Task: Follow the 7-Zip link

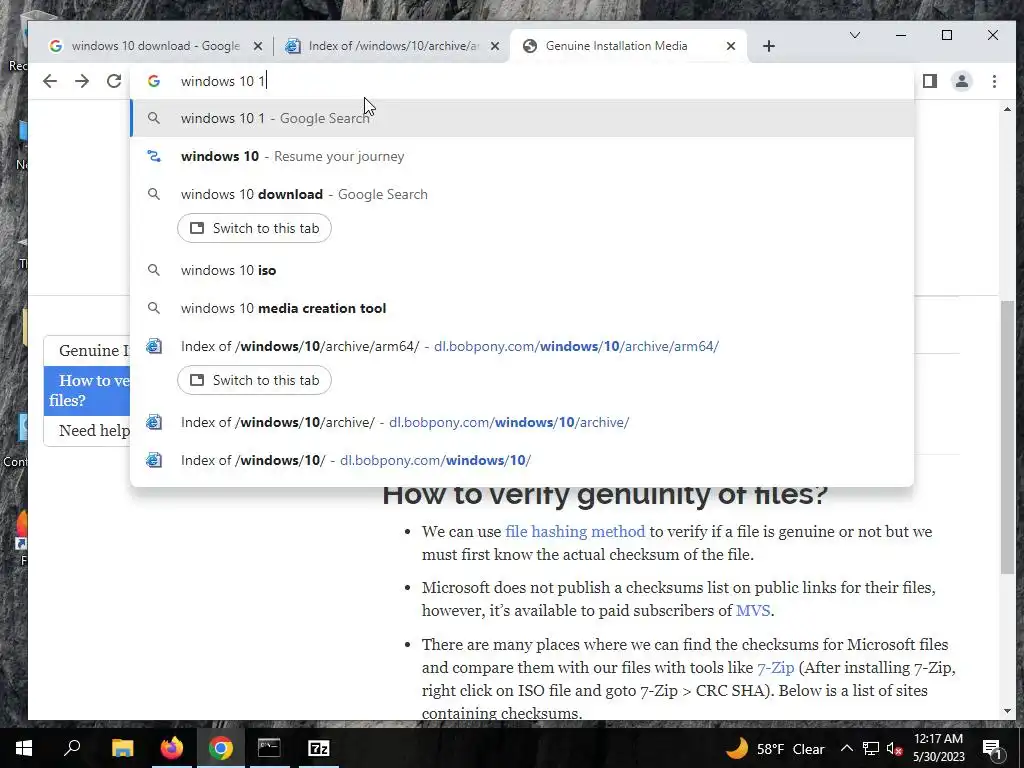Action: coord(775,668)
